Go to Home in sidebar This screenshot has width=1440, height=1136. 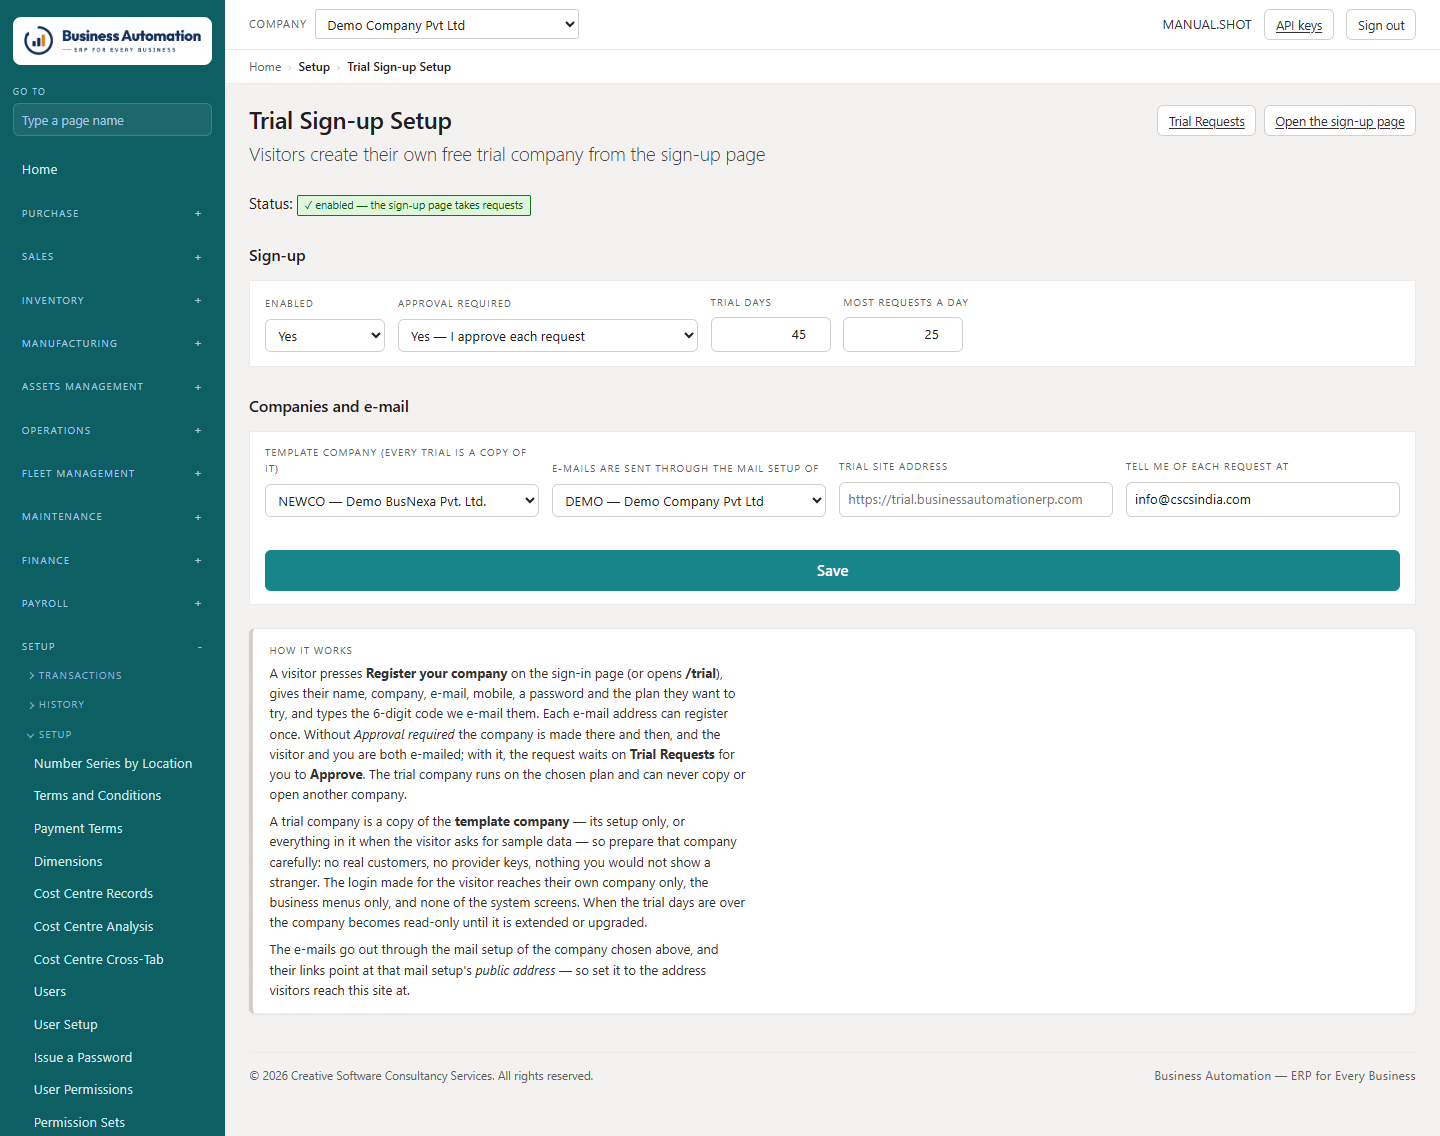pyautogui.click(x=40, y=170)
